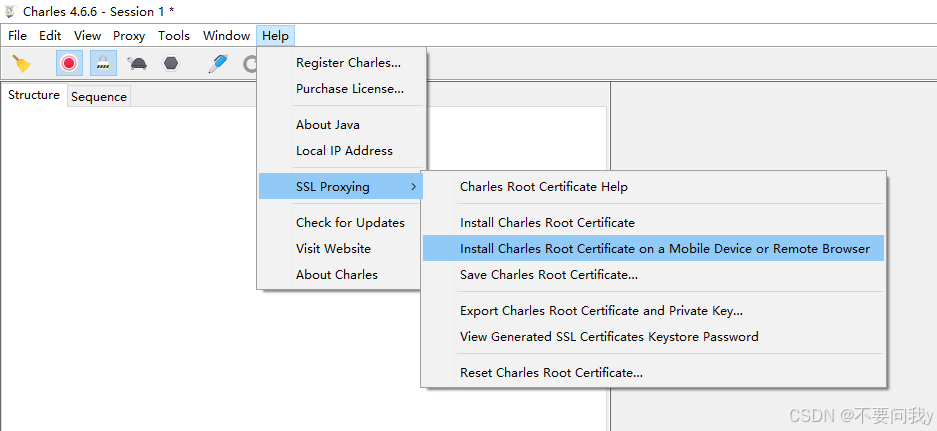Select About Java menu item

pos(342,125)
